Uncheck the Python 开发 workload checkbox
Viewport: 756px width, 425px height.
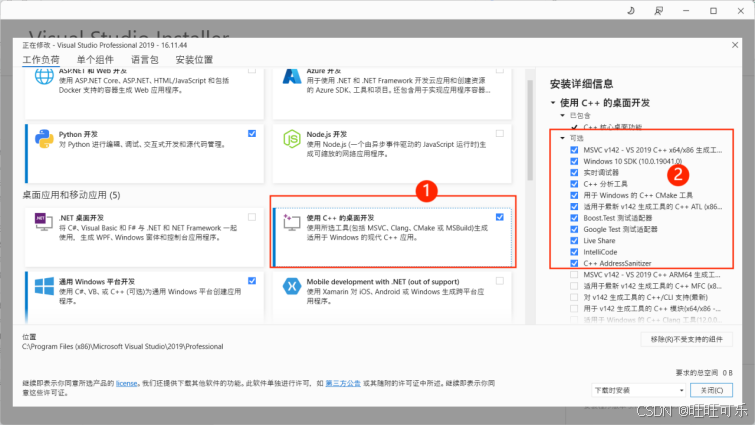[252, 134]
